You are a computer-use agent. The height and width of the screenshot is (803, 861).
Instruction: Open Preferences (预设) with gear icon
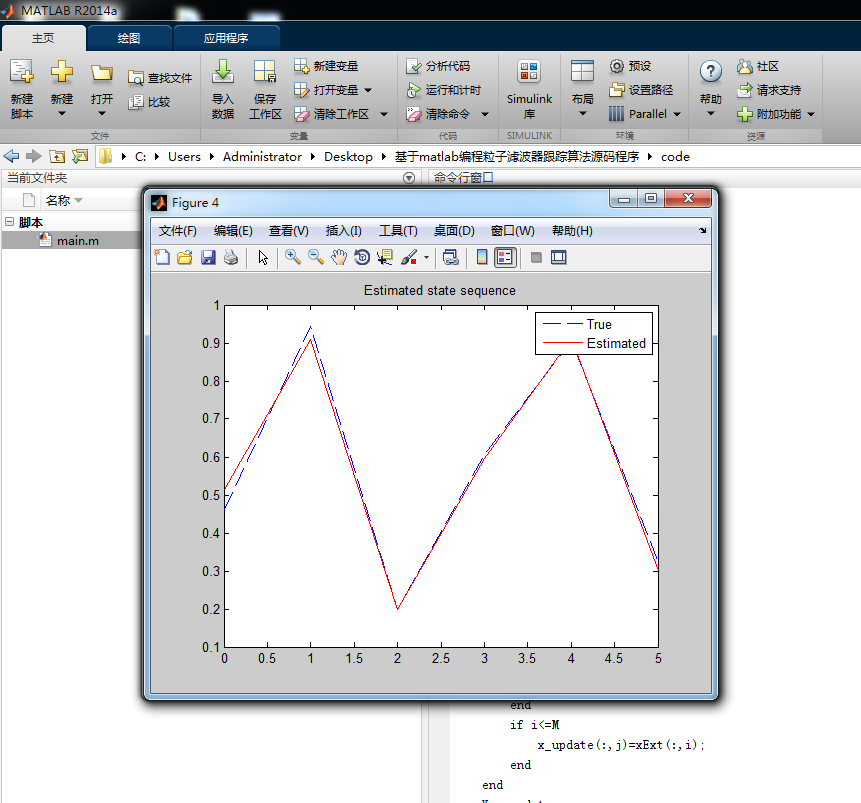(630, 66)
